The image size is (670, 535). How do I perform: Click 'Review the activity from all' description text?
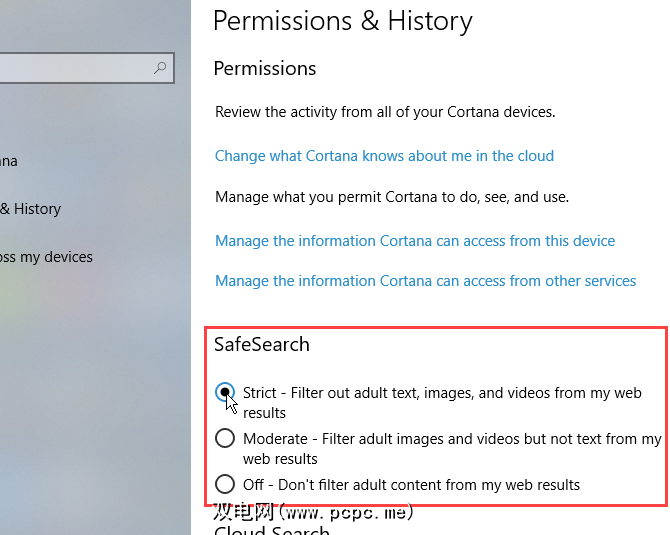pos(385,112)
